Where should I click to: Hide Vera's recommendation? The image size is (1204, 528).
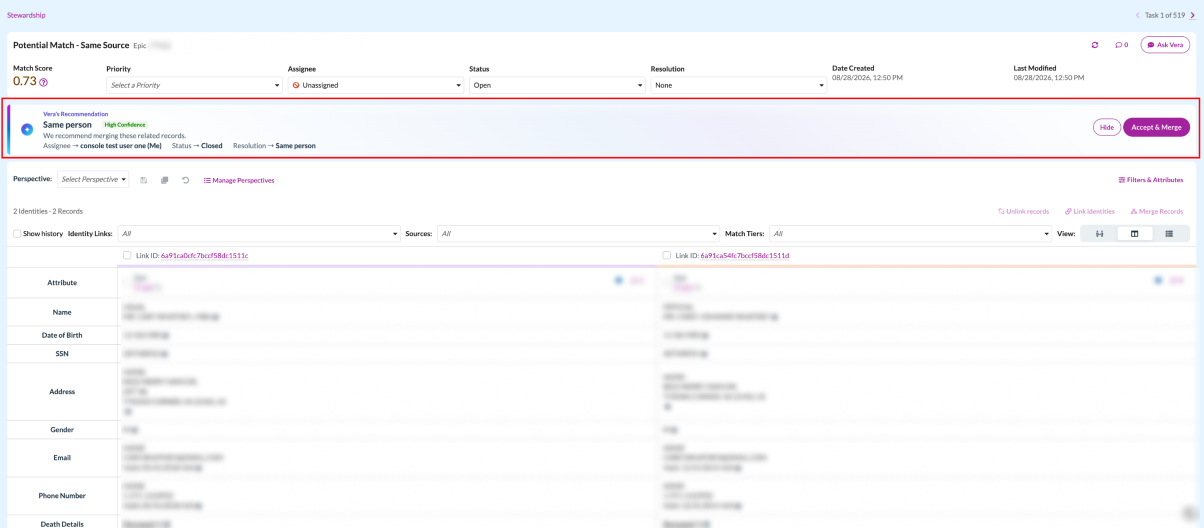pyautogui.click(x=1107, y=127)
